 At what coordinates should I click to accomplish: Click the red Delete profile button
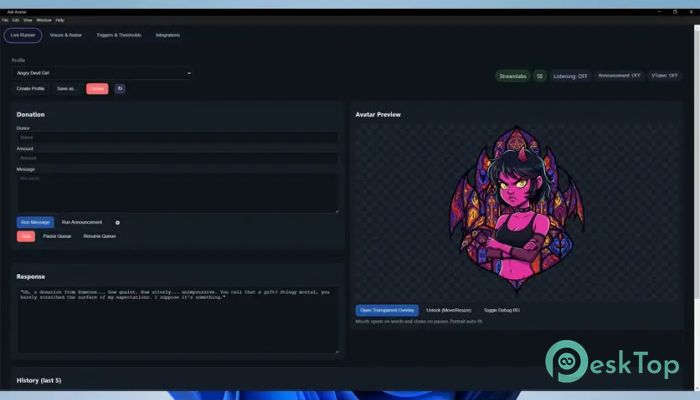coord(97,88)
